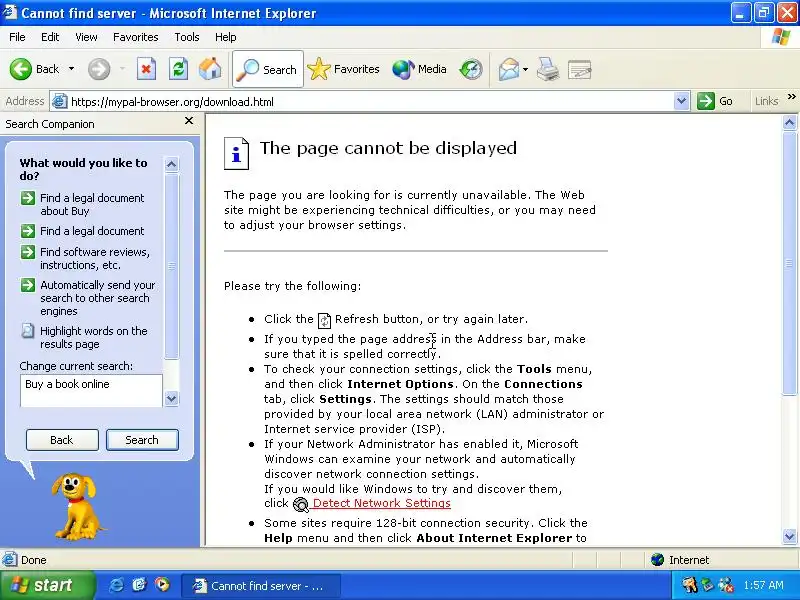The width and height of the screenshot is (800, 600).
Task: Choose Automatically send your search to engines
Action: click(x=97, y=298)
